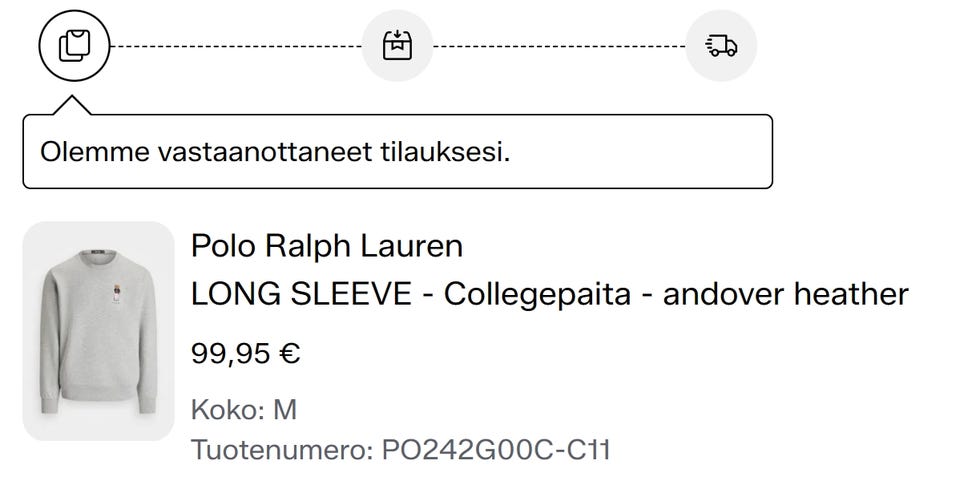Click the delivery truck step icon

[x=721, y=46]
